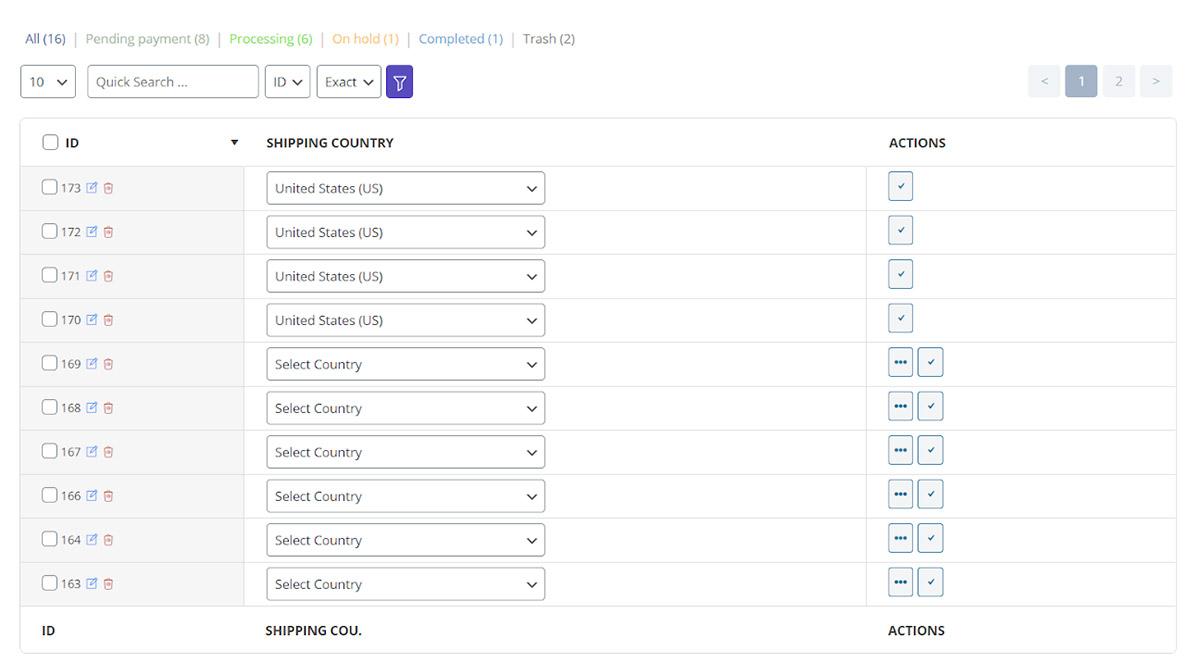This screenshot has height=663, width=1200.
Task: Click the ACTIONS column header at the top
Action: point(917,143)
